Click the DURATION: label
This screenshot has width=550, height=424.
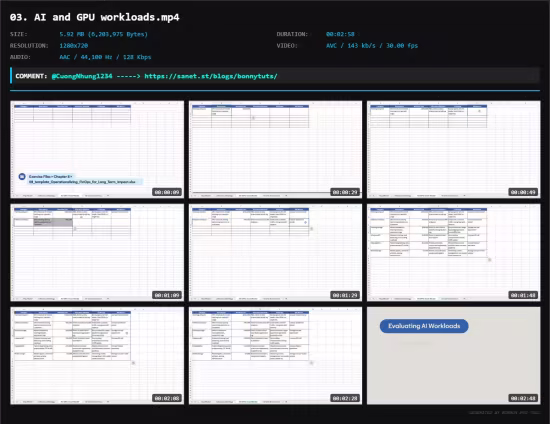292,34
